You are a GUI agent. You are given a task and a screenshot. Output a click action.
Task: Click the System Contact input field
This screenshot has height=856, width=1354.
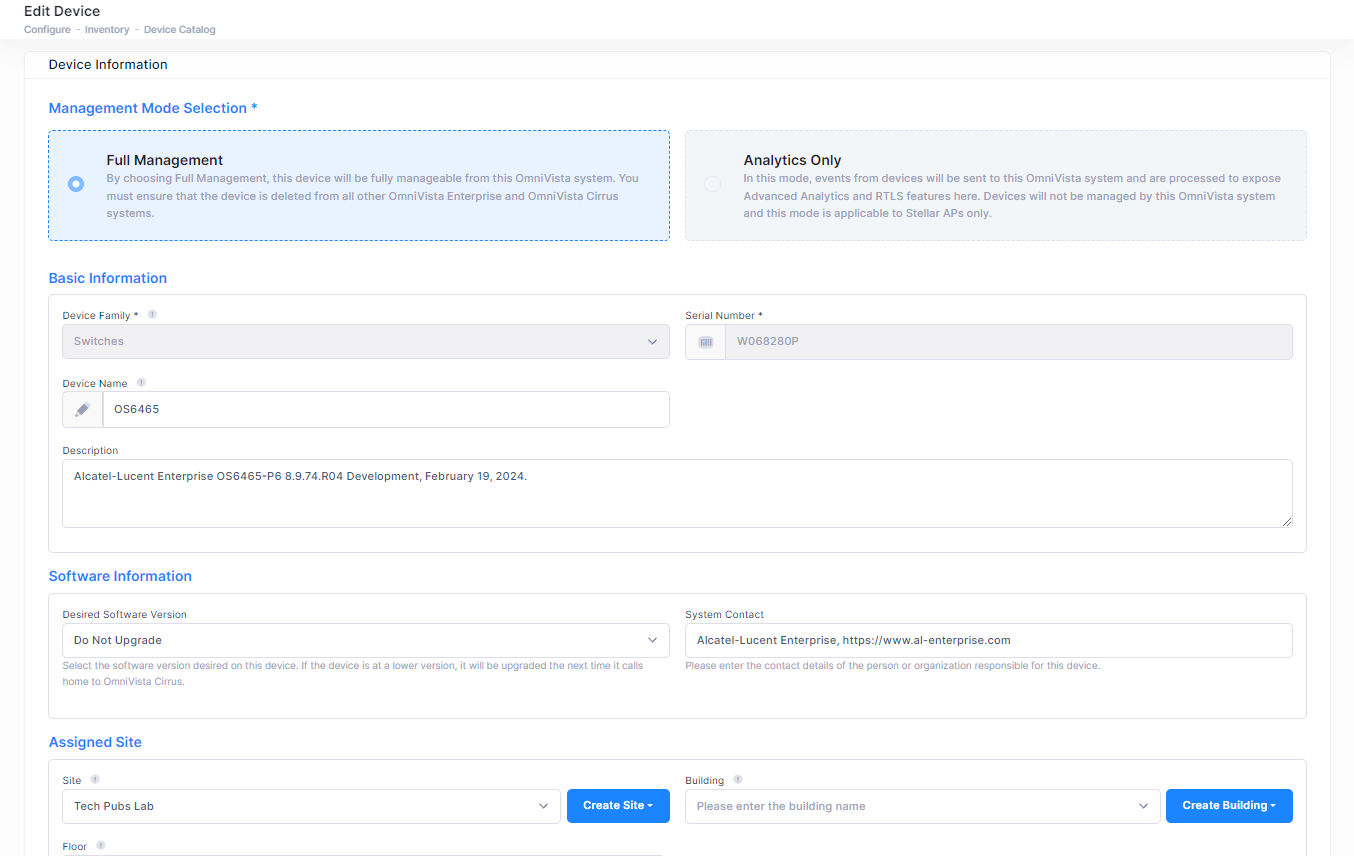[989, 640]
